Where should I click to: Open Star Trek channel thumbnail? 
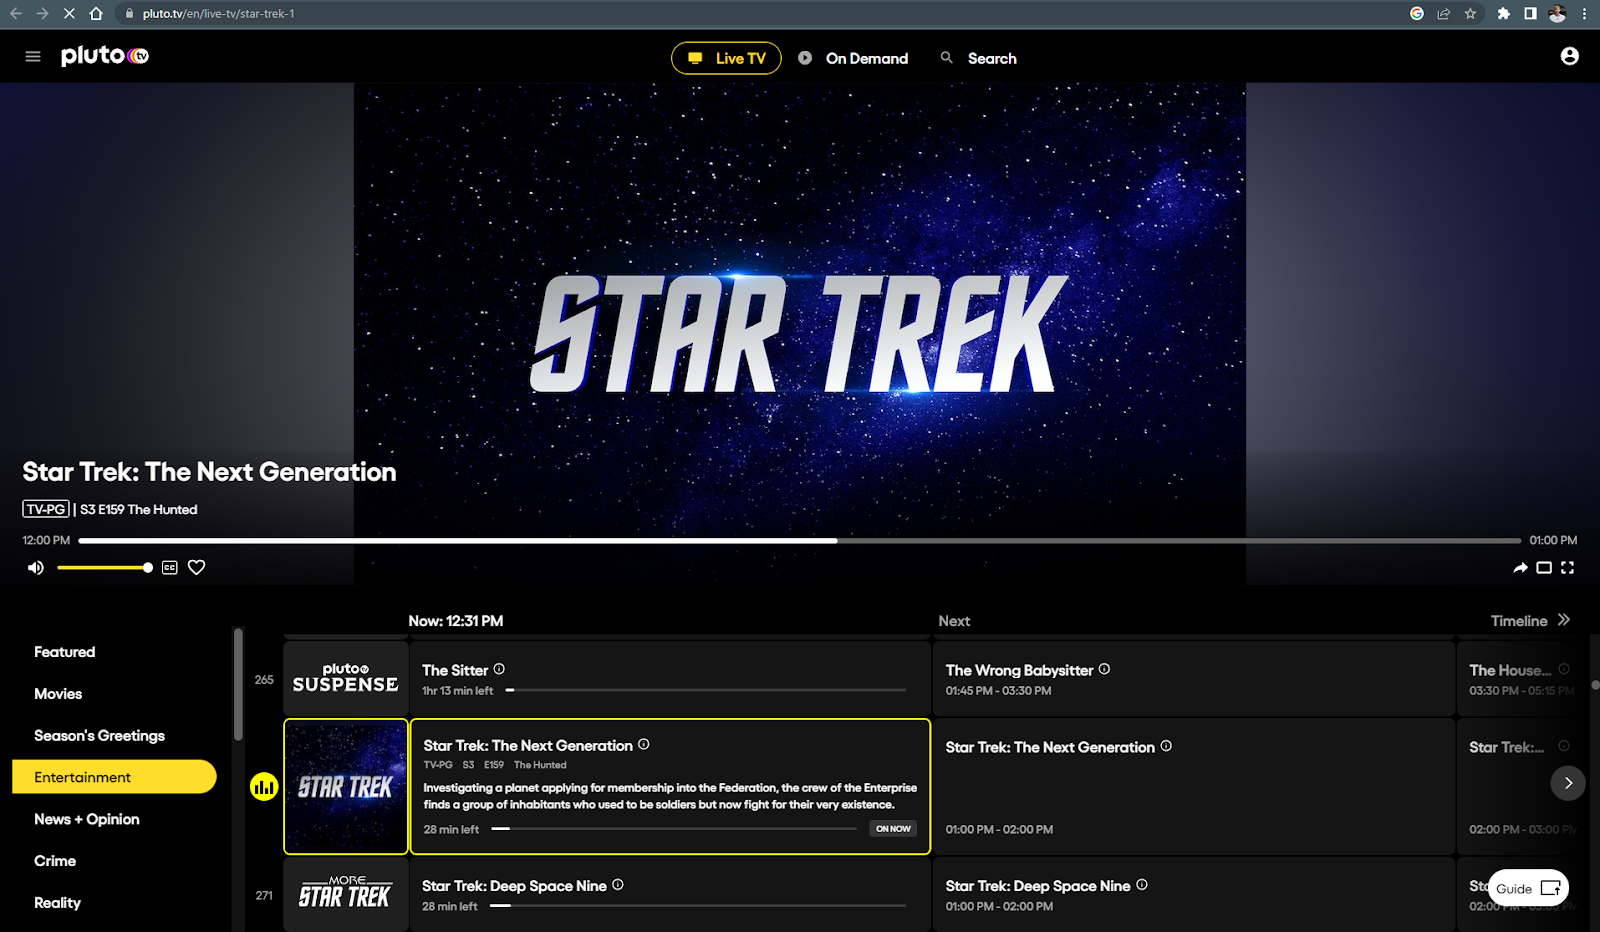click(x=346, y=787)
